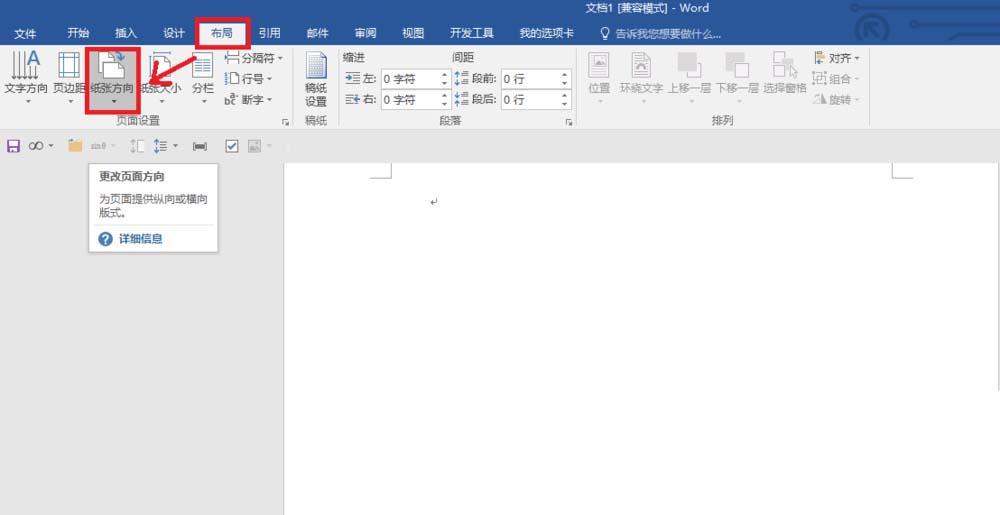Click the 纸张方向 orientation button
This screenshot has width=1000, height=515.
click(x=112, y=79)
